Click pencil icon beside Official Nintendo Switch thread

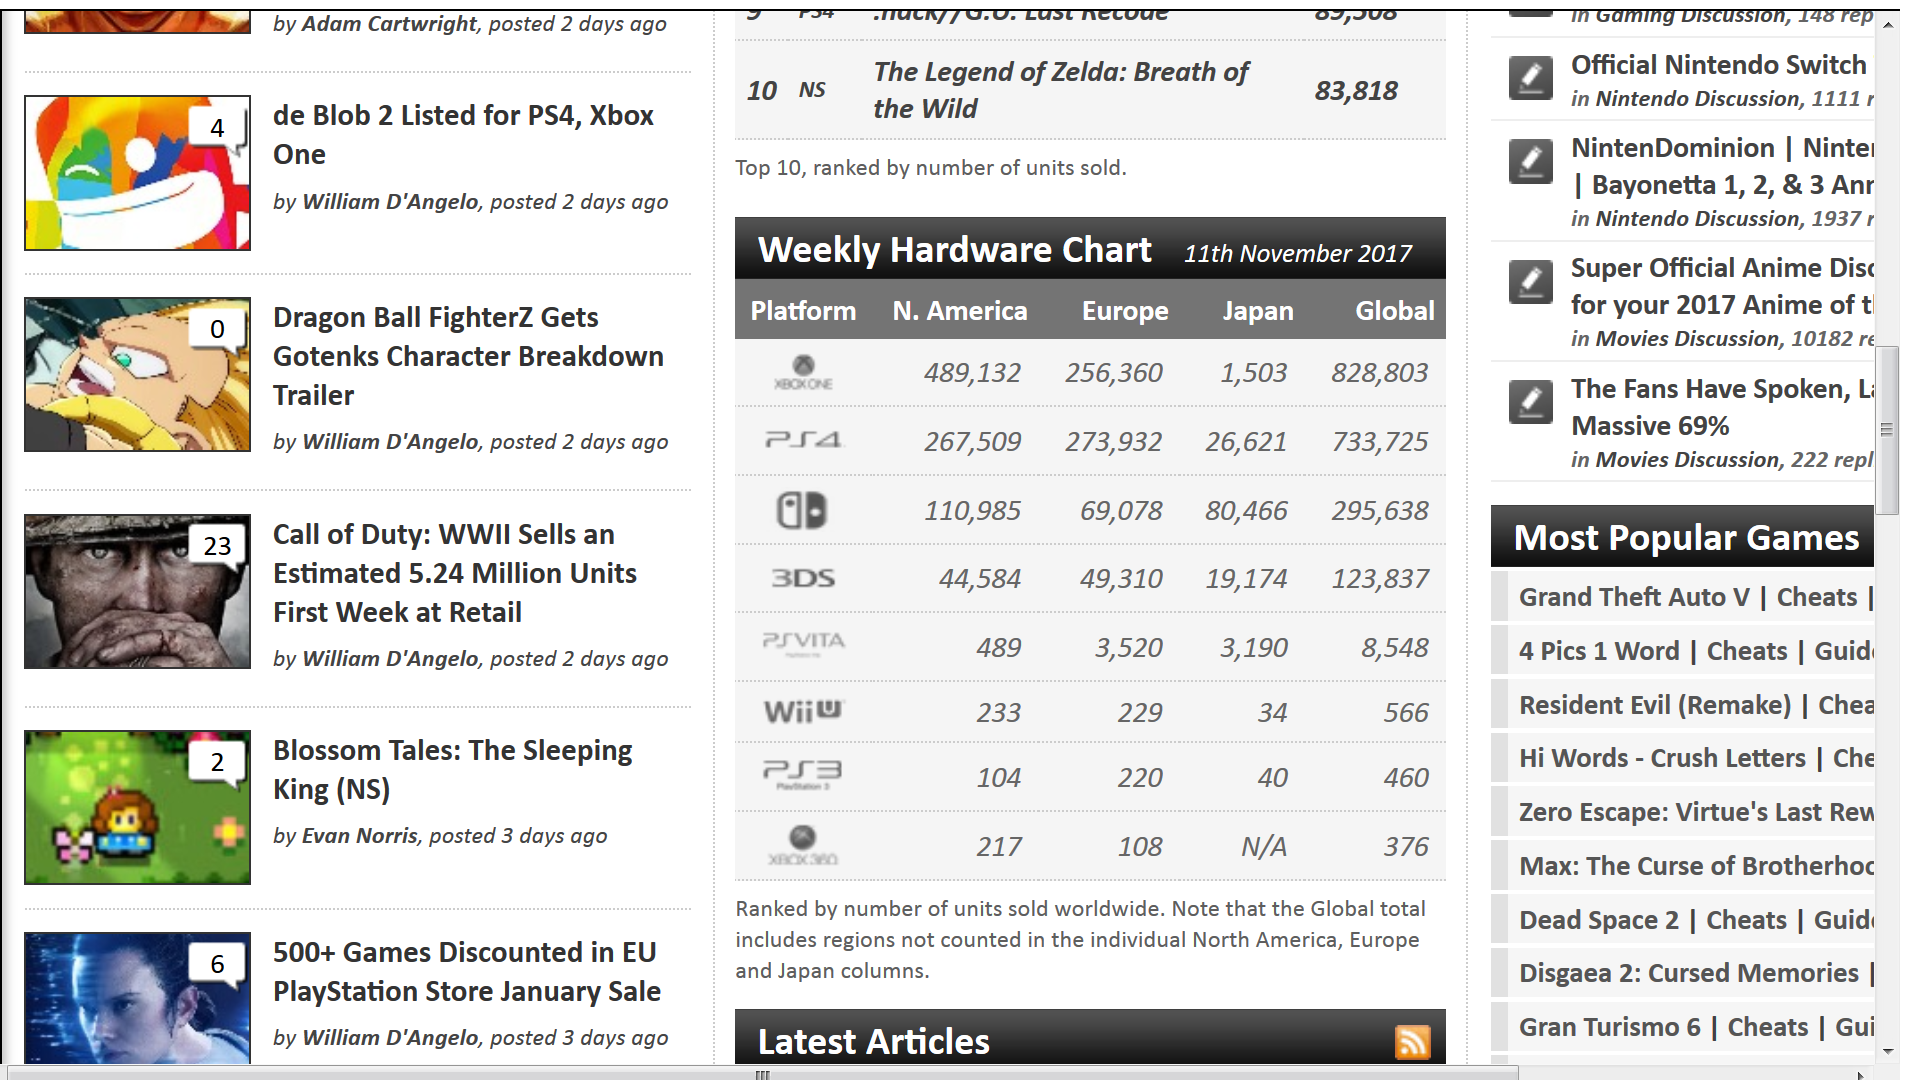(x=1531, y=78)
